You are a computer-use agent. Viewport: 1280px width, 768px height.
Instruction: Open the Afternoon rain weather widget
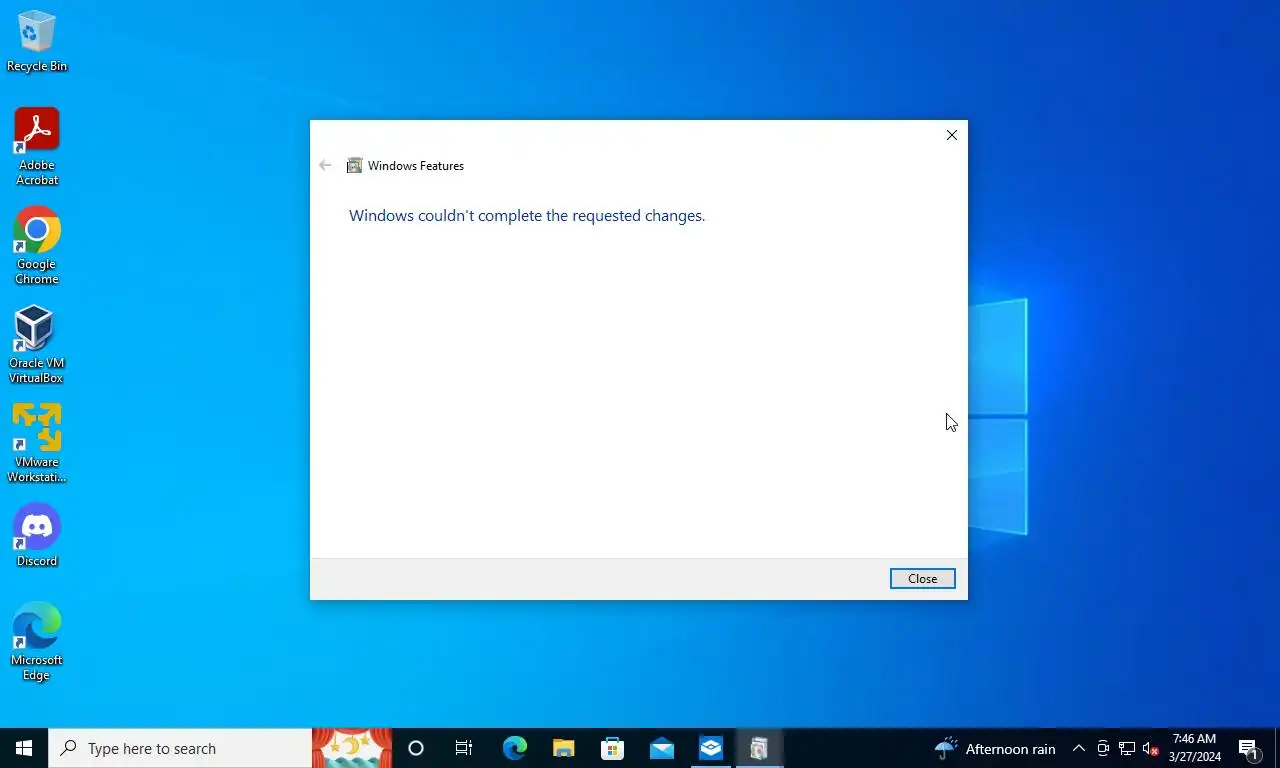(995, 748)
